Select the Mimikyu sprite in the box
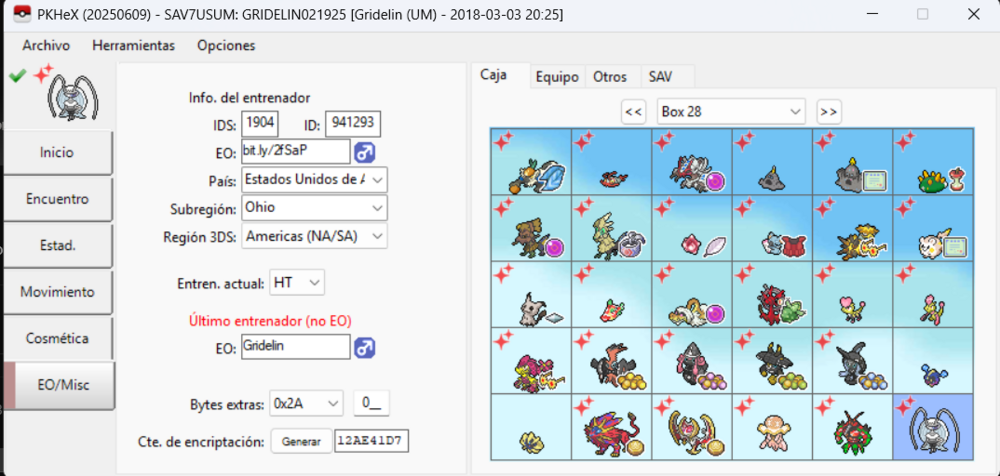Viewport: 1000px width, 476px height. click(531, 294)
